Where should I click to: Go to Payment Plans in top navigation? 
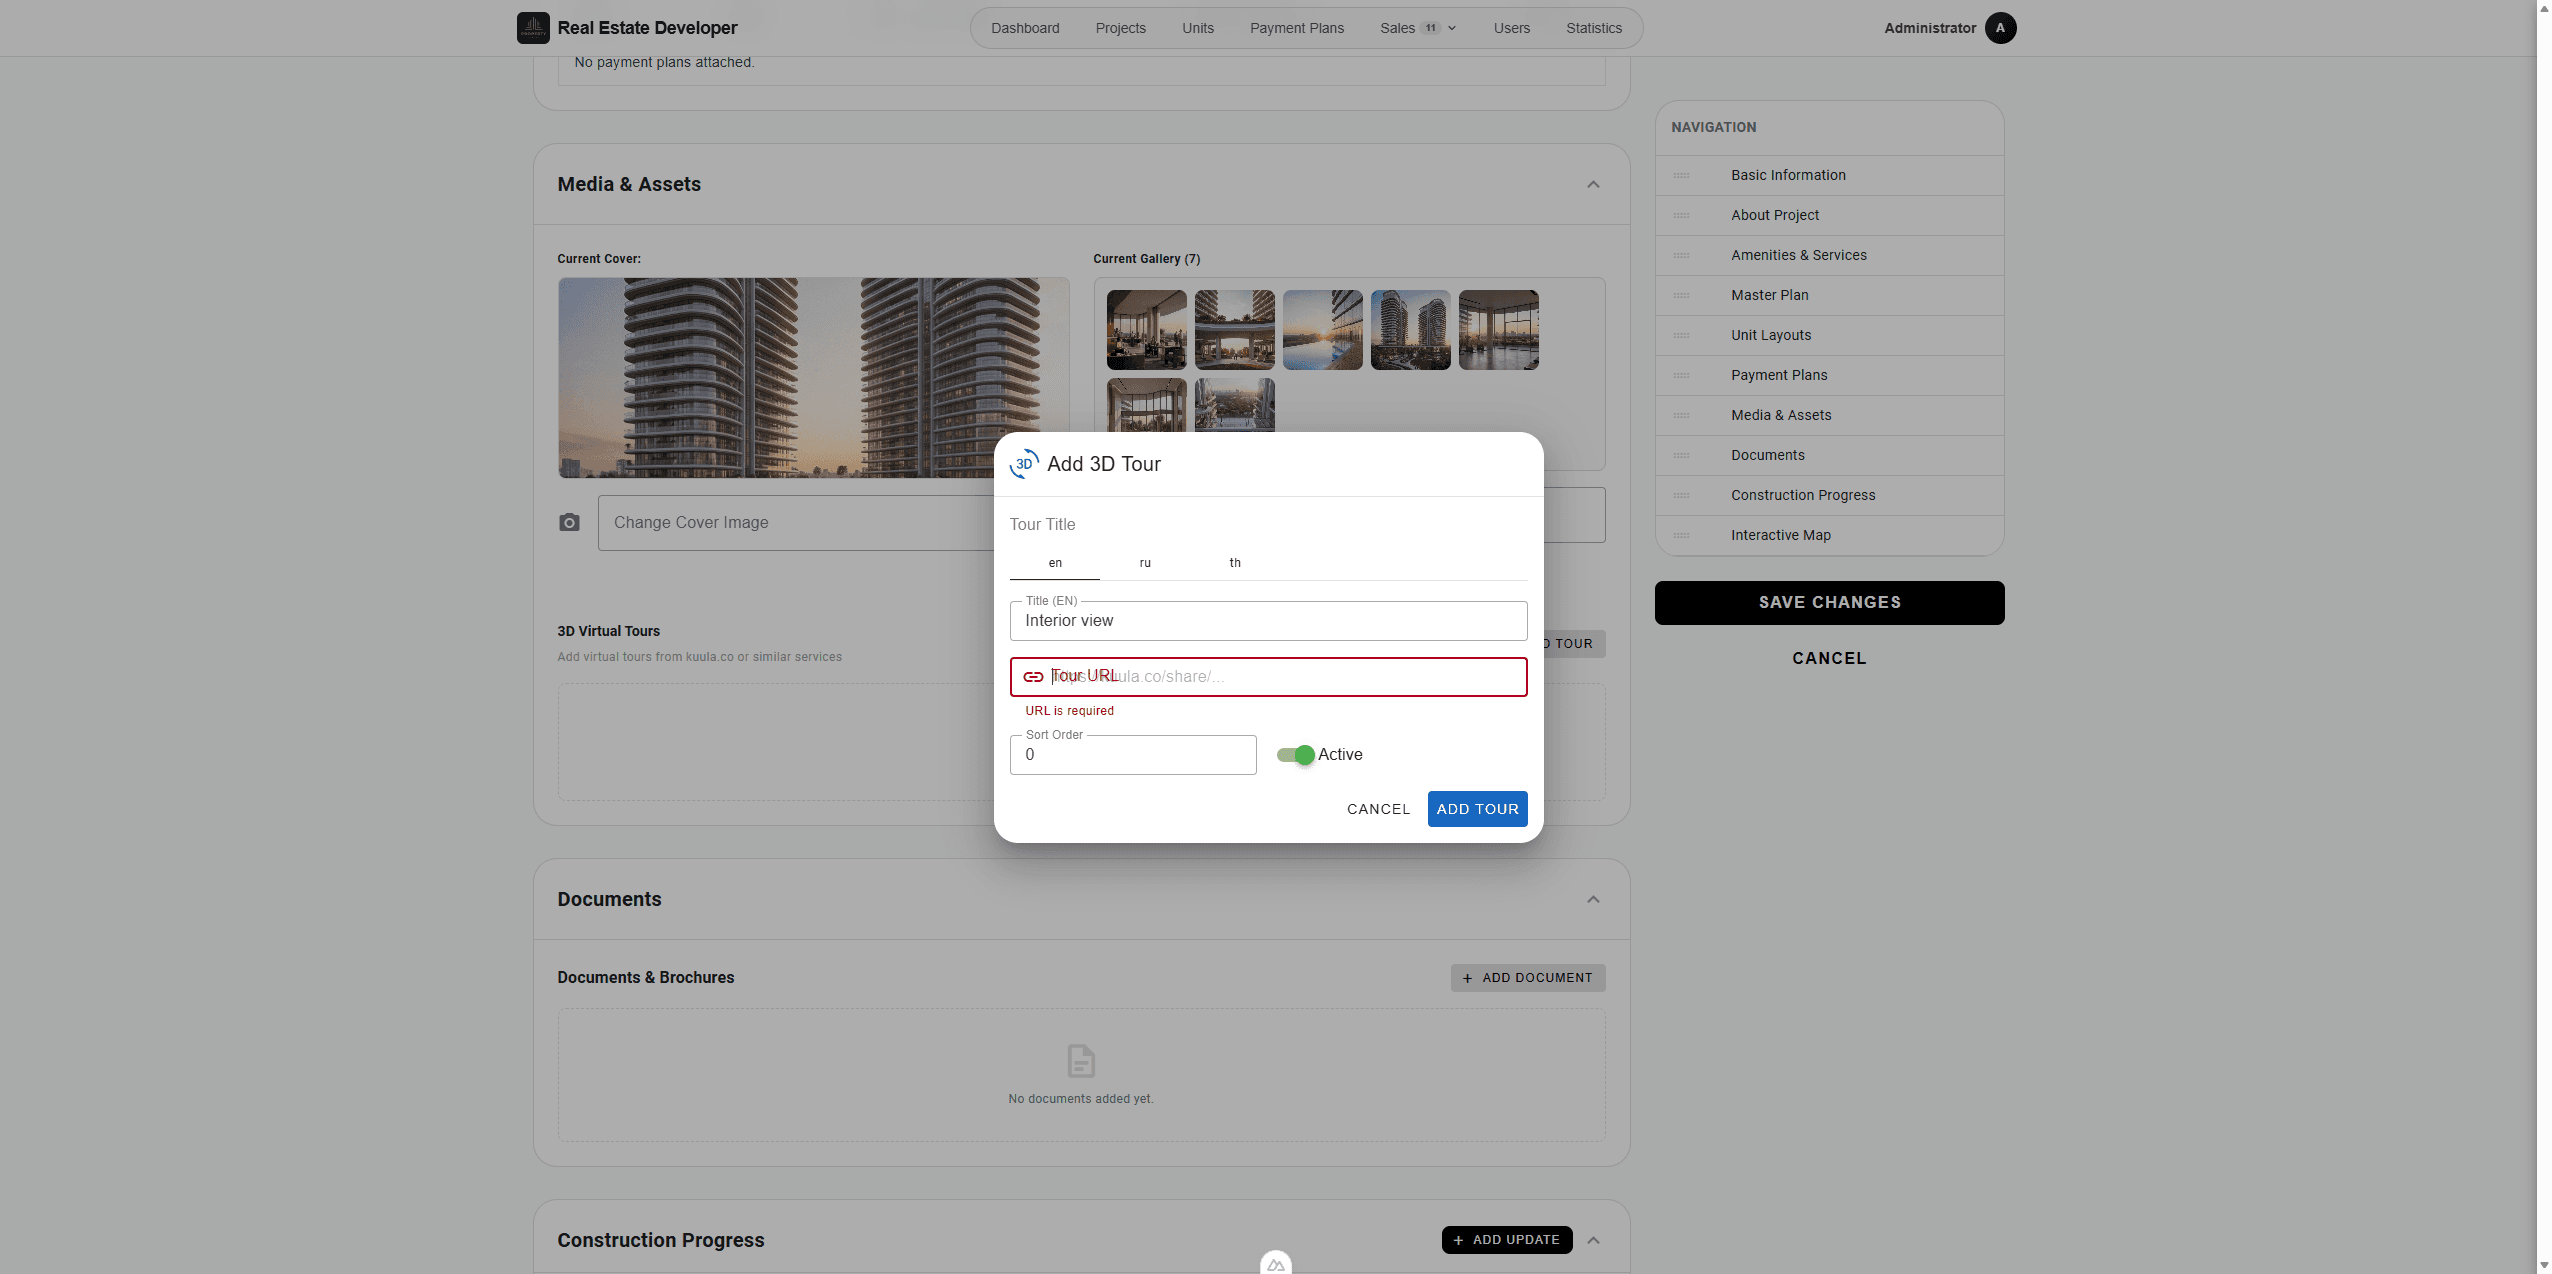[1296, 28]
